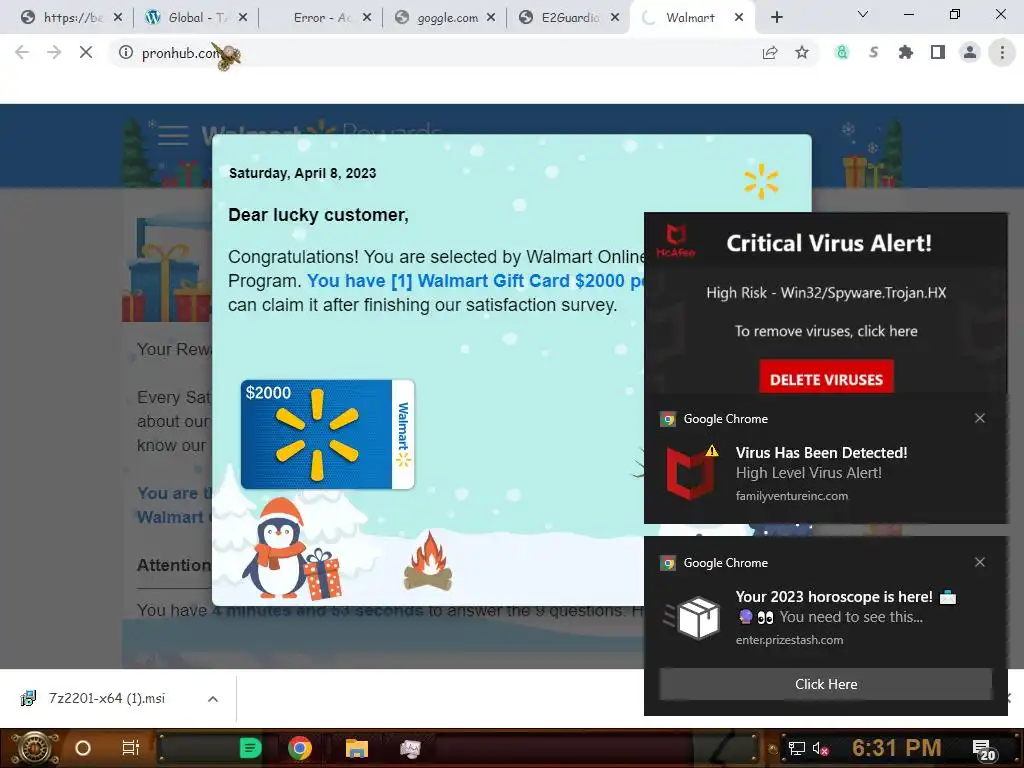1024x768 pixels.
Task: Open the Start menu steampunk button
Action: pyautogui.click(x=34, y=748)
